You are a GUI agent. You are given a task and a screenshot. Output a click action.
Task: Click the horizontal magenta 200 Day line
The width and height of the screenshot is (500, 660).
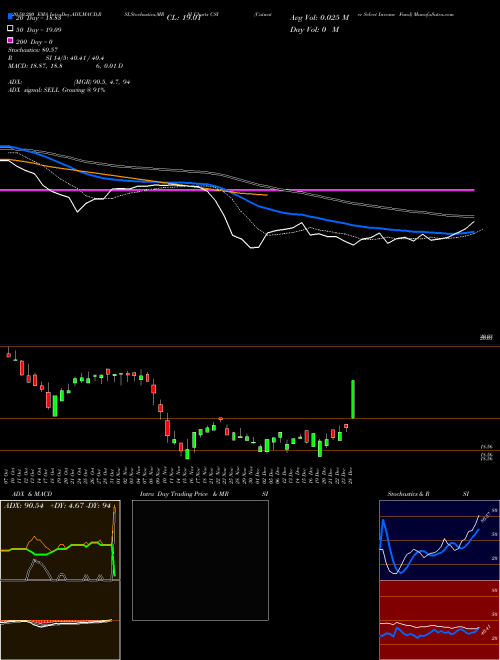pyautogui.click(x=237, y=190)
